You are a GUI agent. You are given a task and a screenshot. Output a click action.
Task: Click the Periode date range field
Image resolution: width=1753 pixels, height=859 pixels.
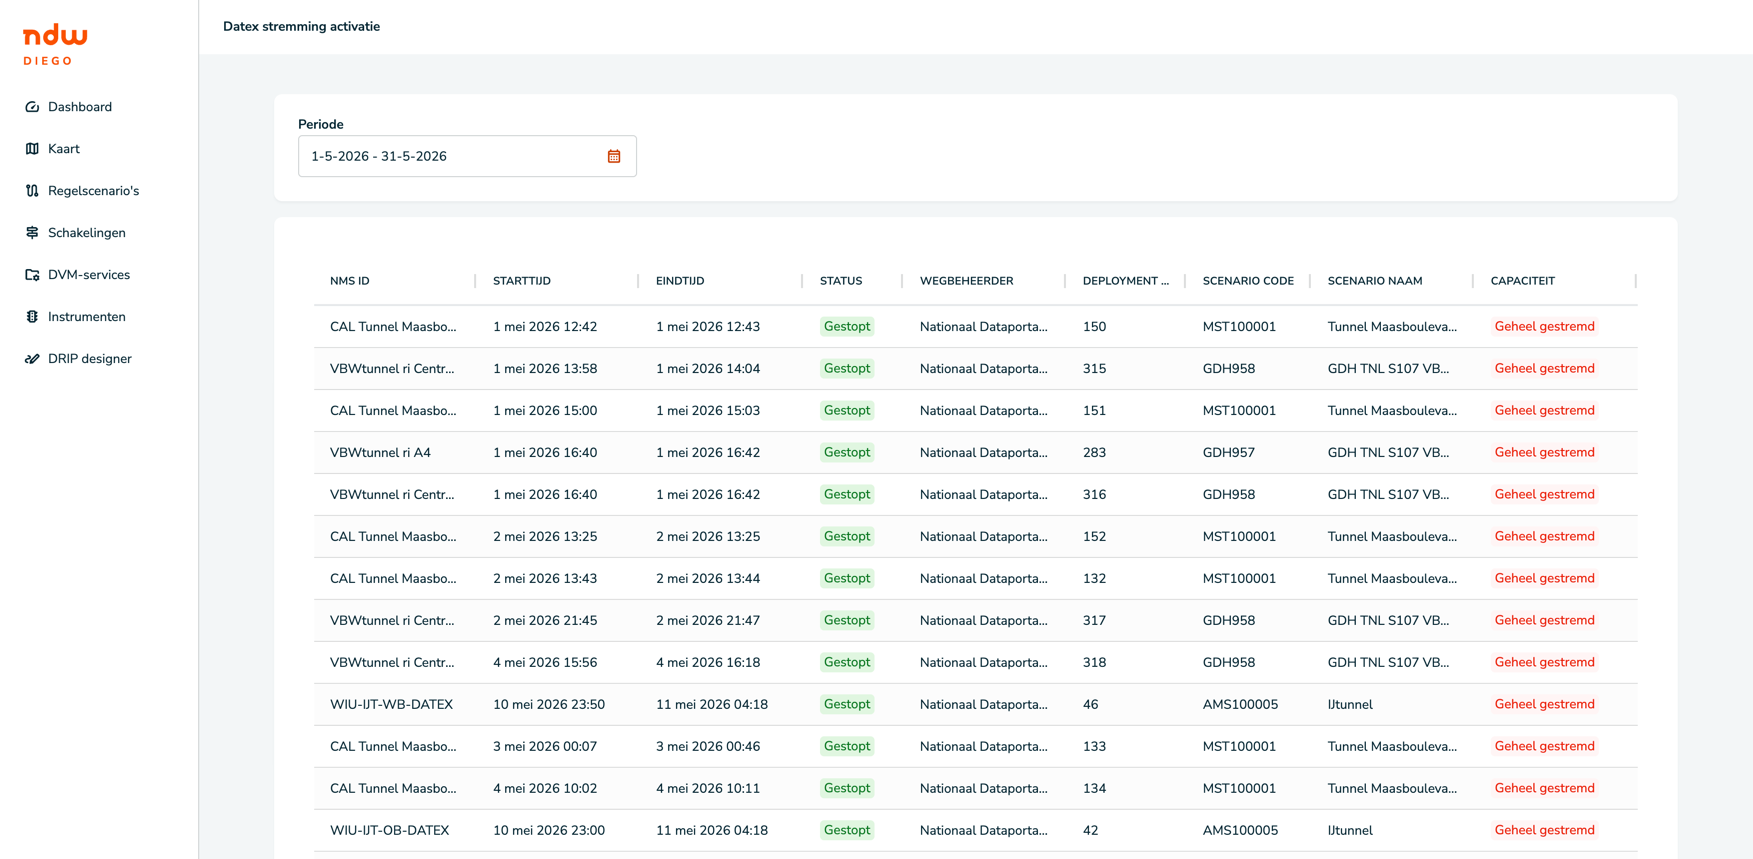tap(467, 156)
